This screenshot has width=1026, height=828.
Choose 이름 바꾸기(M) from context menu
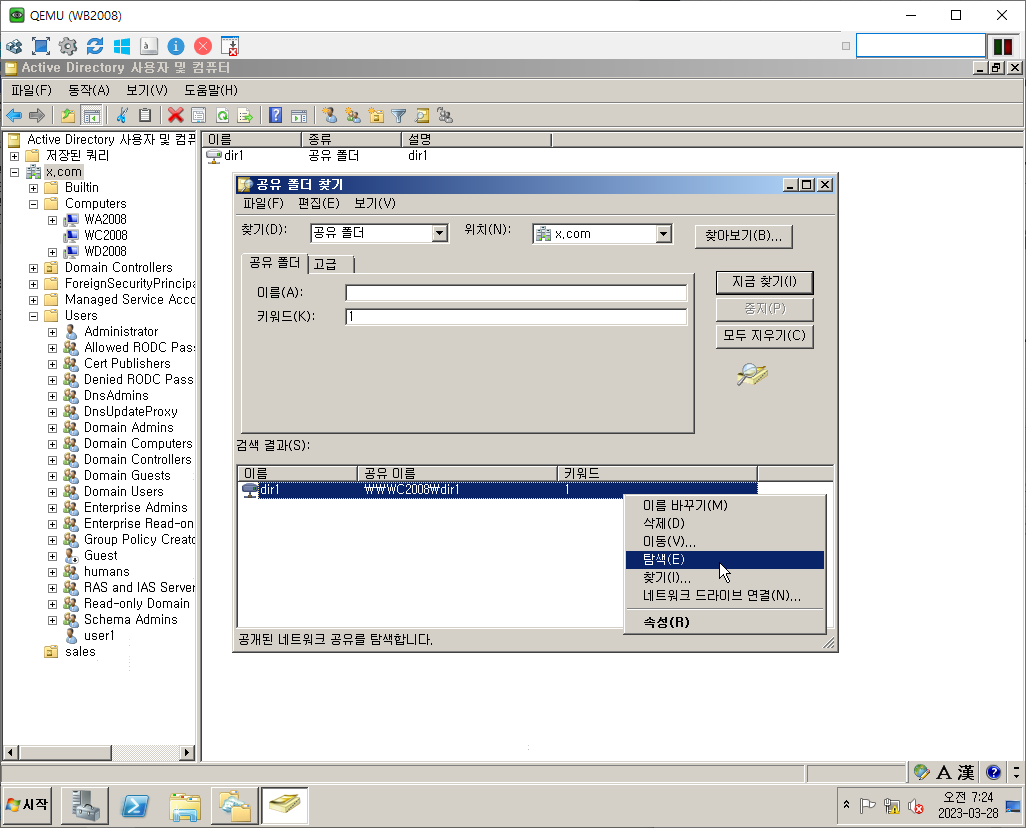[725, 505]
